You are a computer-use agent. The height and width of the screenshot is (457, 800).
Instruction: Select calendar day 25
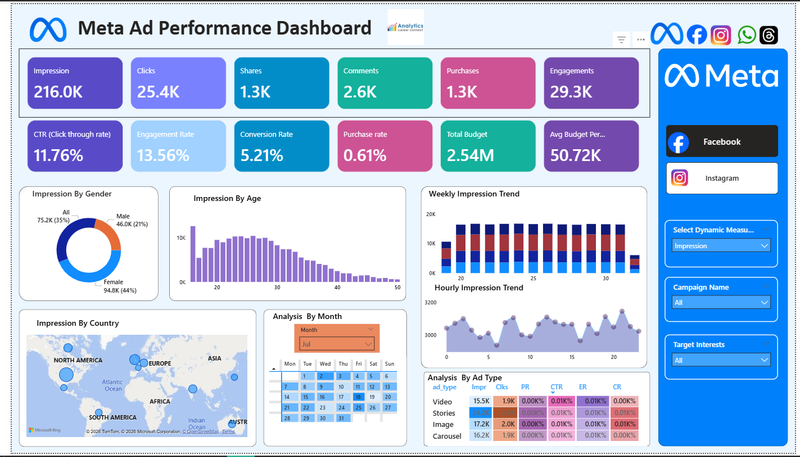tap(359, 407)
